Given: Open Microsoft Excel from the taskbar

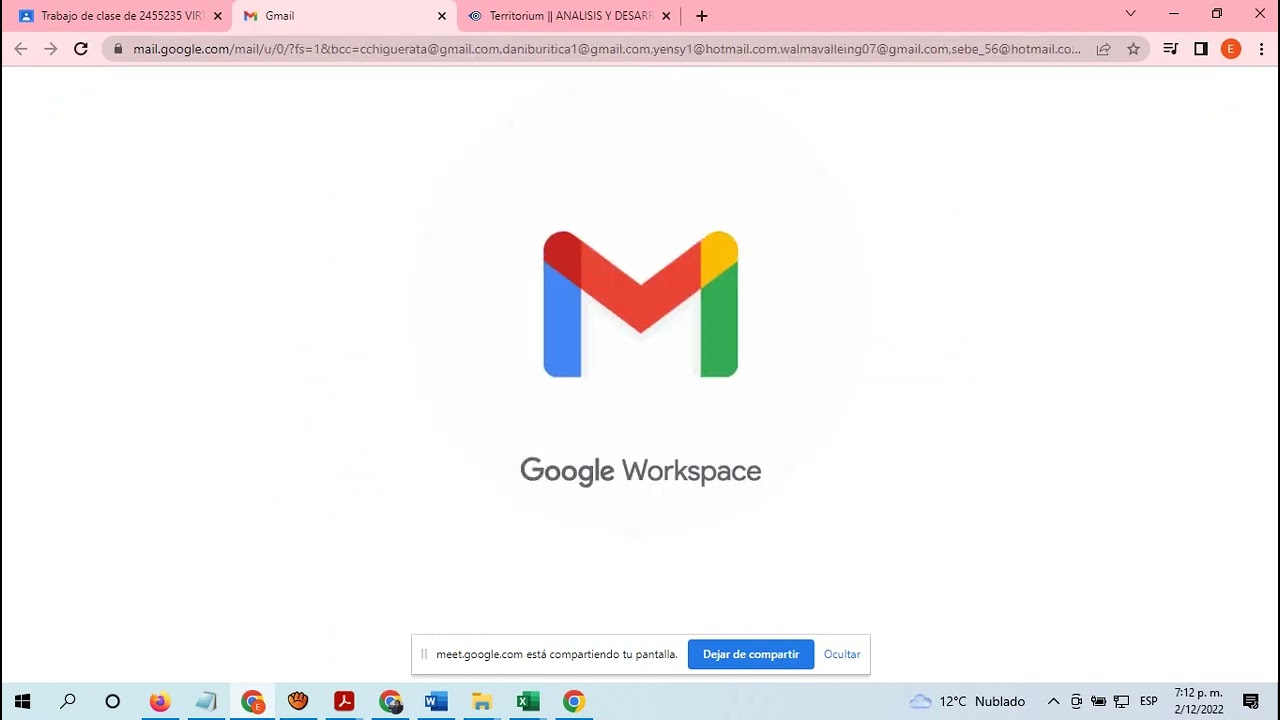Looking at the screenshot, I should coord(528,701).
